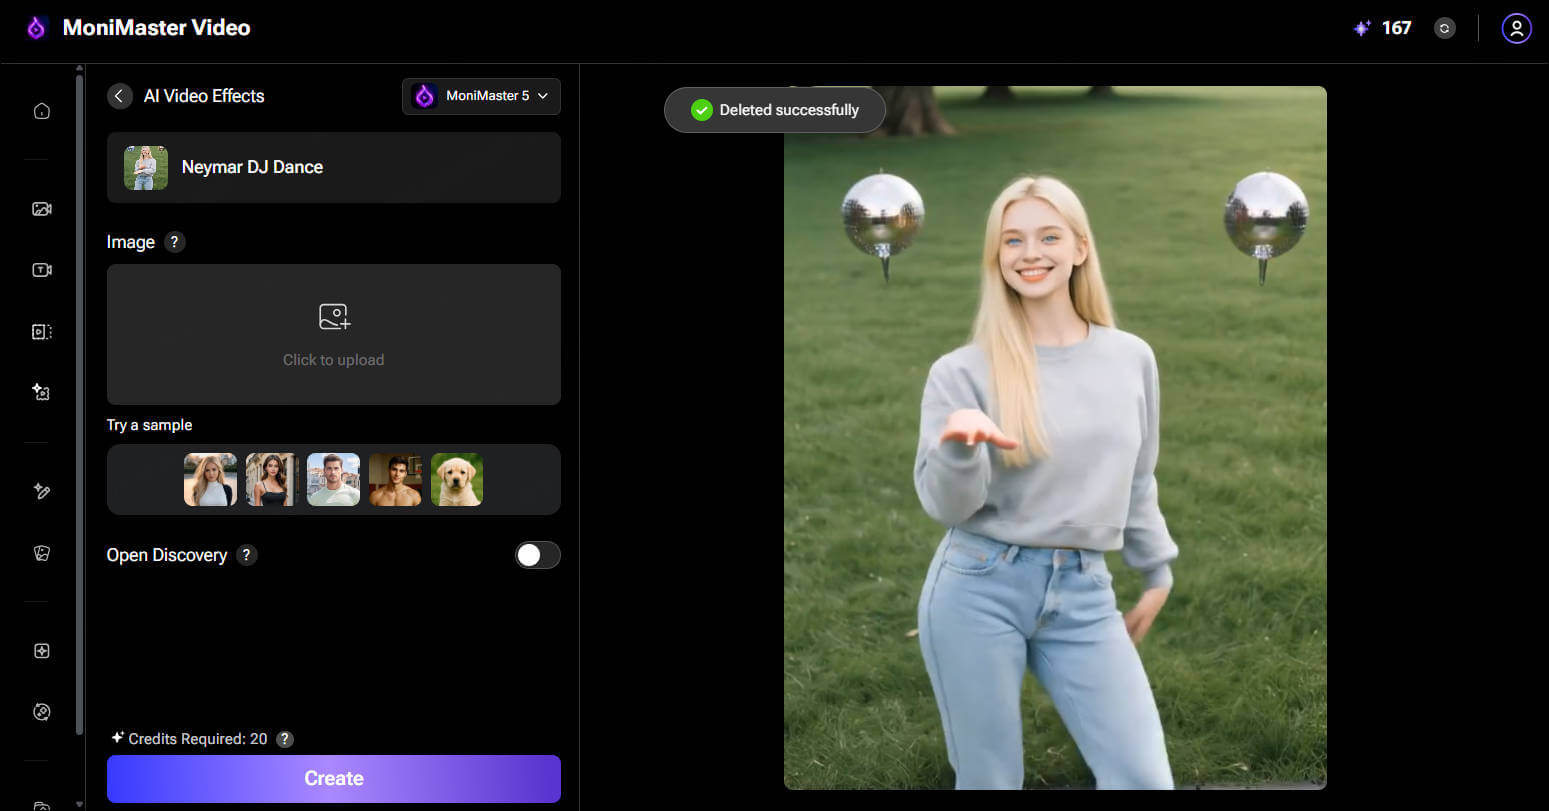
Task: Open the Home page from the sidebar
Action: click(41, 110)
